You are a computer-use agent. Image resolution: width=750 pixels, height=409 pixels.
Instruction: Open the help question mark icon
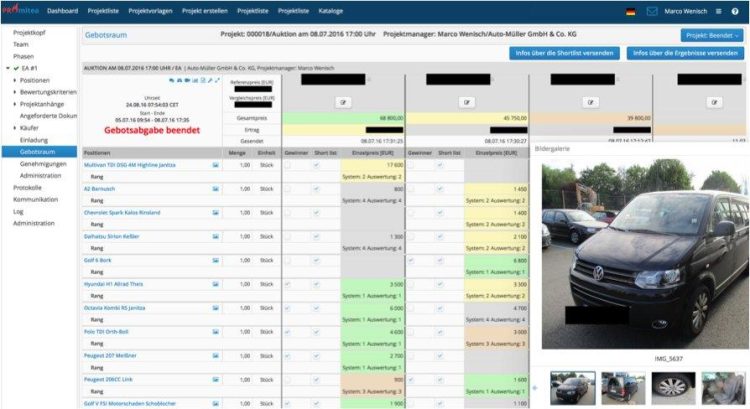[735, 11]
